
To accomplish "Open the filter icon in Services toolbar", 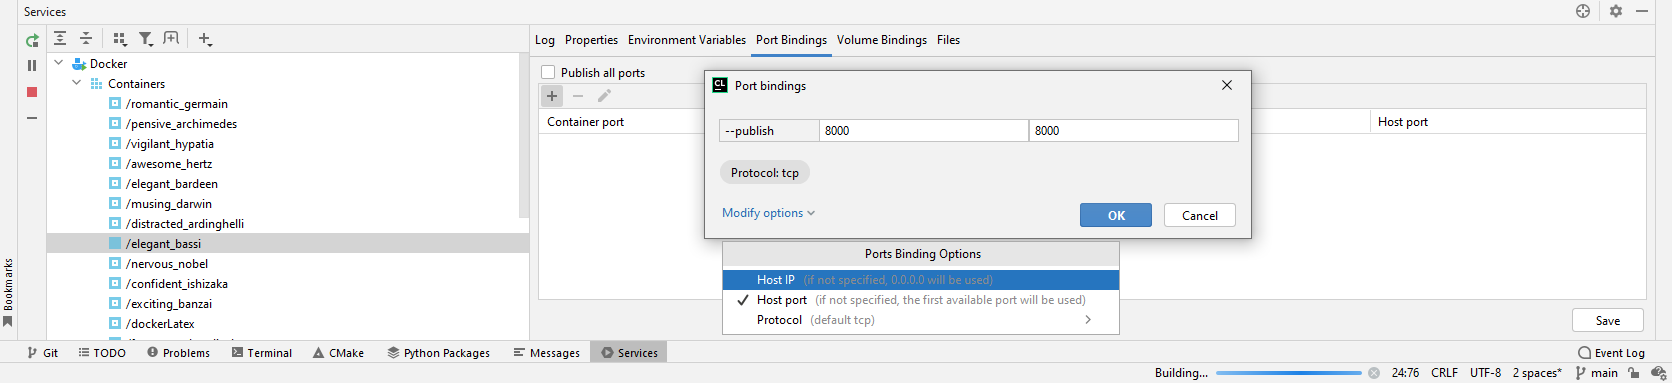I will 146,39.
